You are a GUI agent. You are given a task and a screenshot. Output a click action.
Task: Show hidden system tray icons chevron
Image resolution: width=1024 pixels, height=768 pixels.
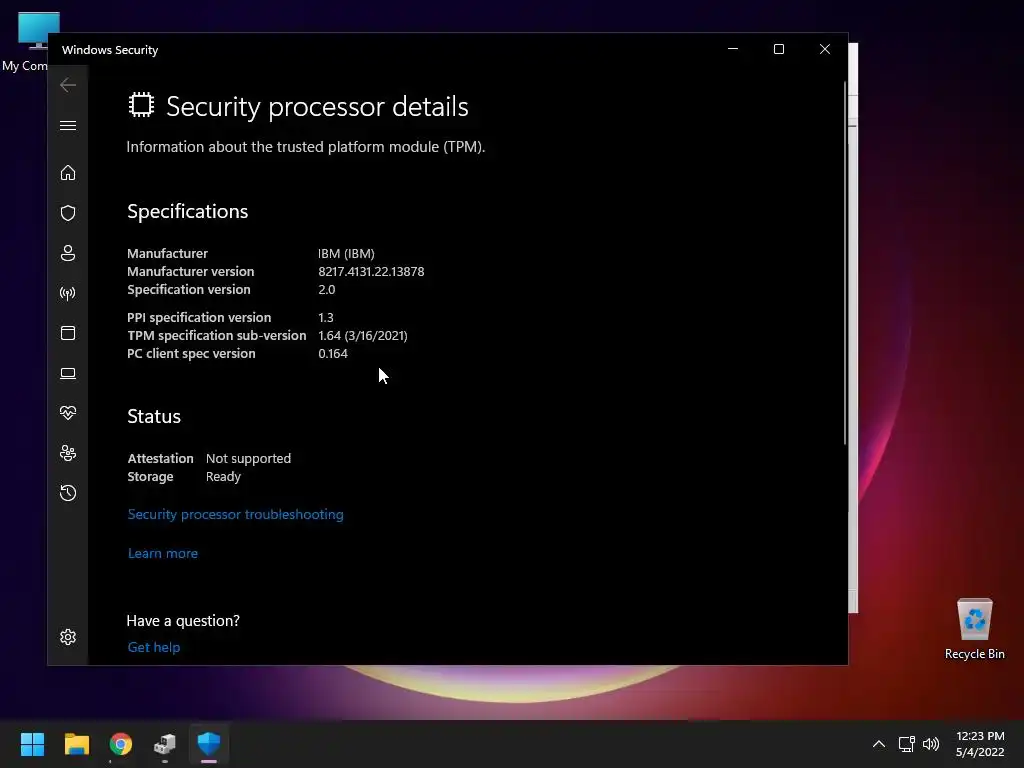coord(879,744)
